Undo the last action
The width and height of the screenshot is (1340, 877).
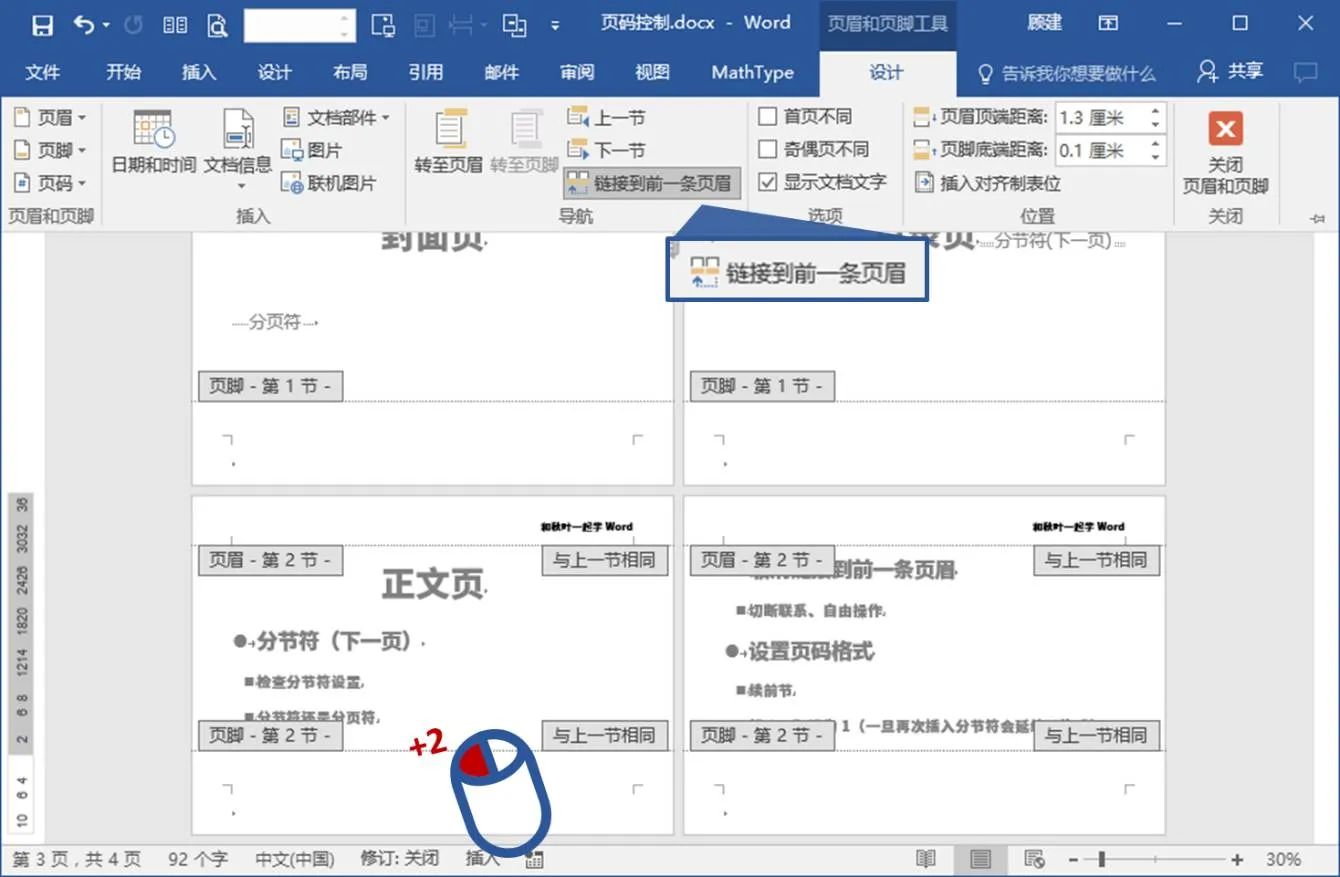point(84,25)
